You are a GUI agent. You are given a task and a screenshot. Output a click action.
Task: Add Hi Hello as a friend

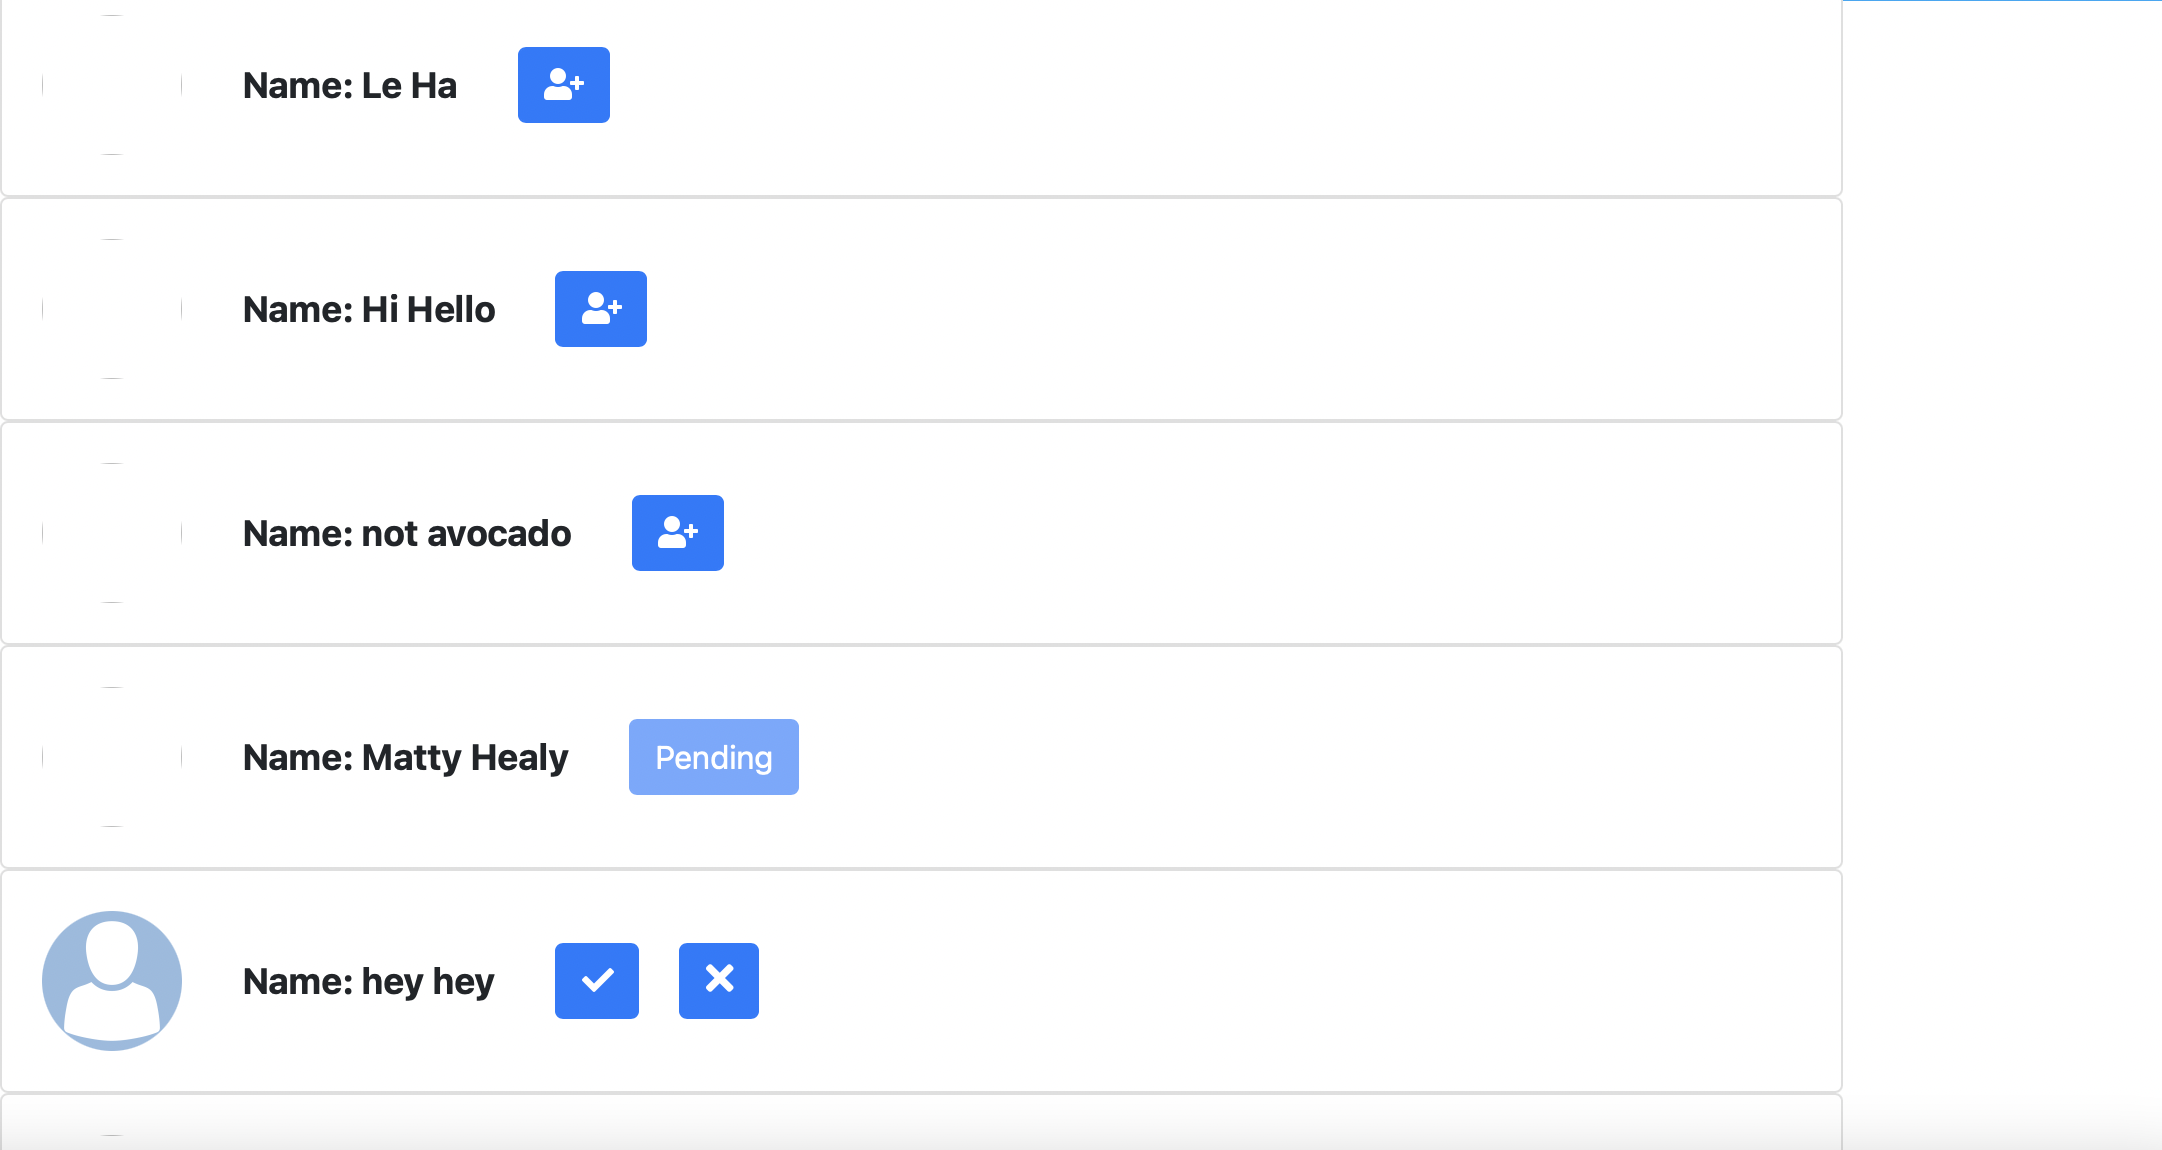[x=601, y=309]
